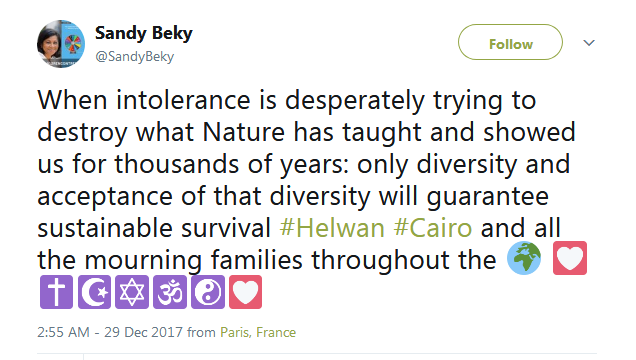Click the star and crescent emoji

(x=94, y=292)
